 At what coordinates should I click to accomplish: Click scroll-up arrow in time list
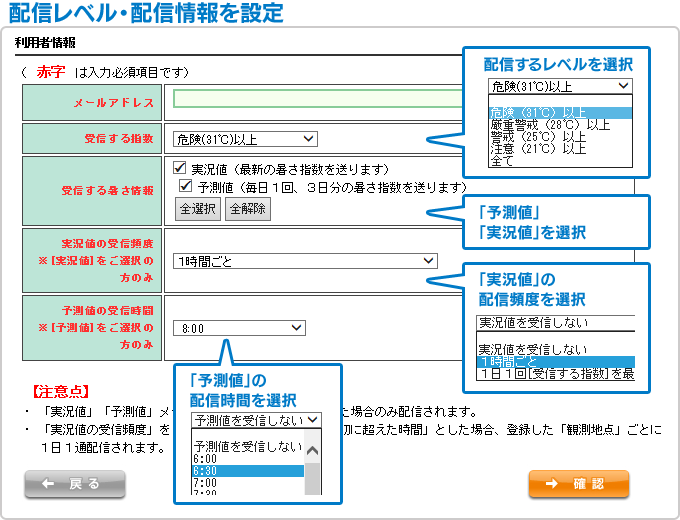tap(313, 451)
